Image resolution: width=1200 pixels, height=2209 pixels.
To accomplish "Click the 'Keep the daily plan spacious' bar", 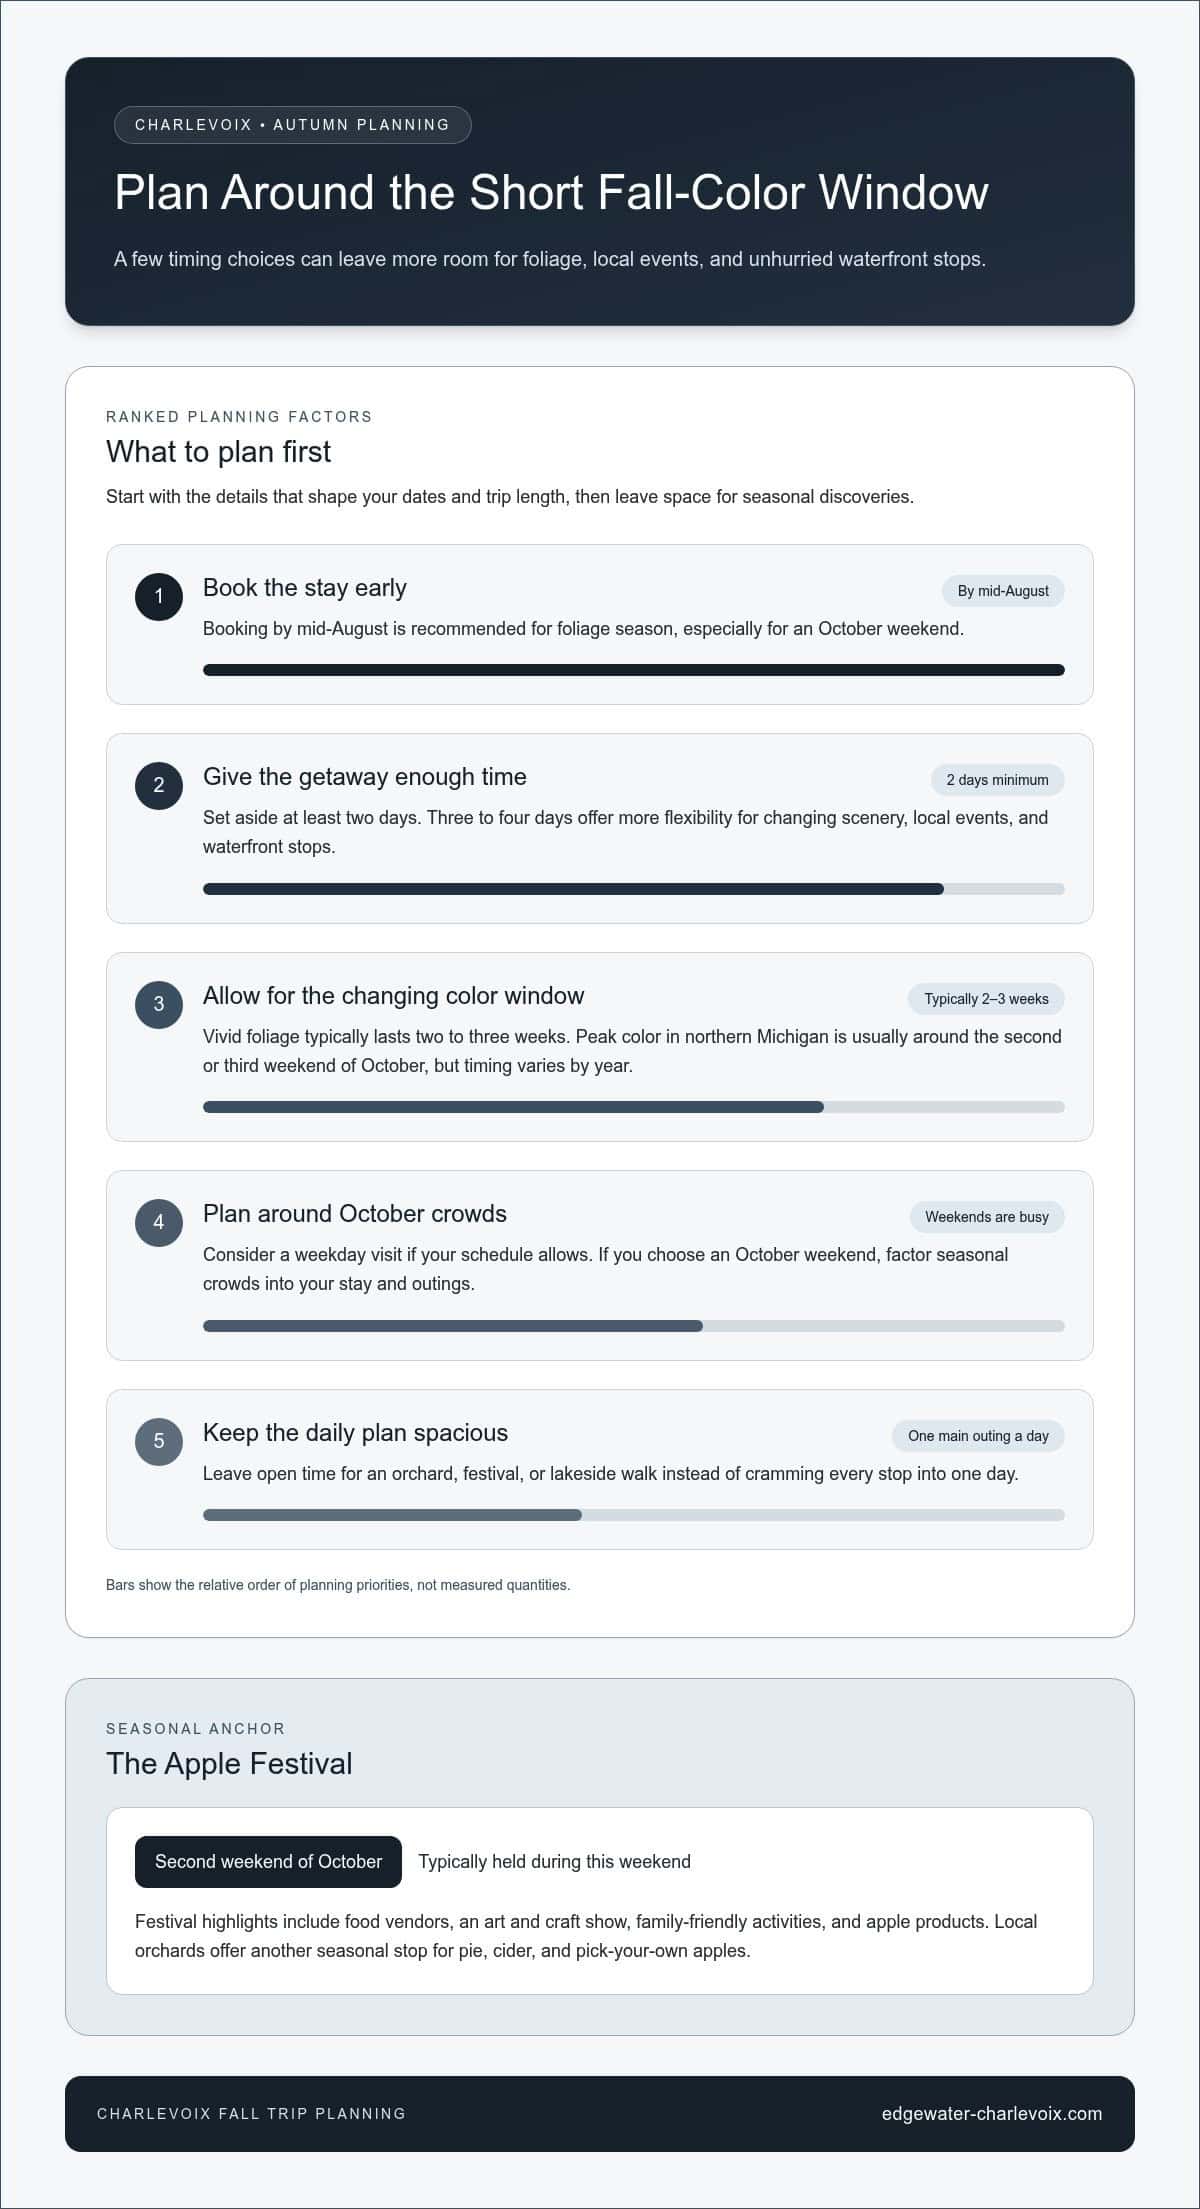I will [x=634, y=1515].
